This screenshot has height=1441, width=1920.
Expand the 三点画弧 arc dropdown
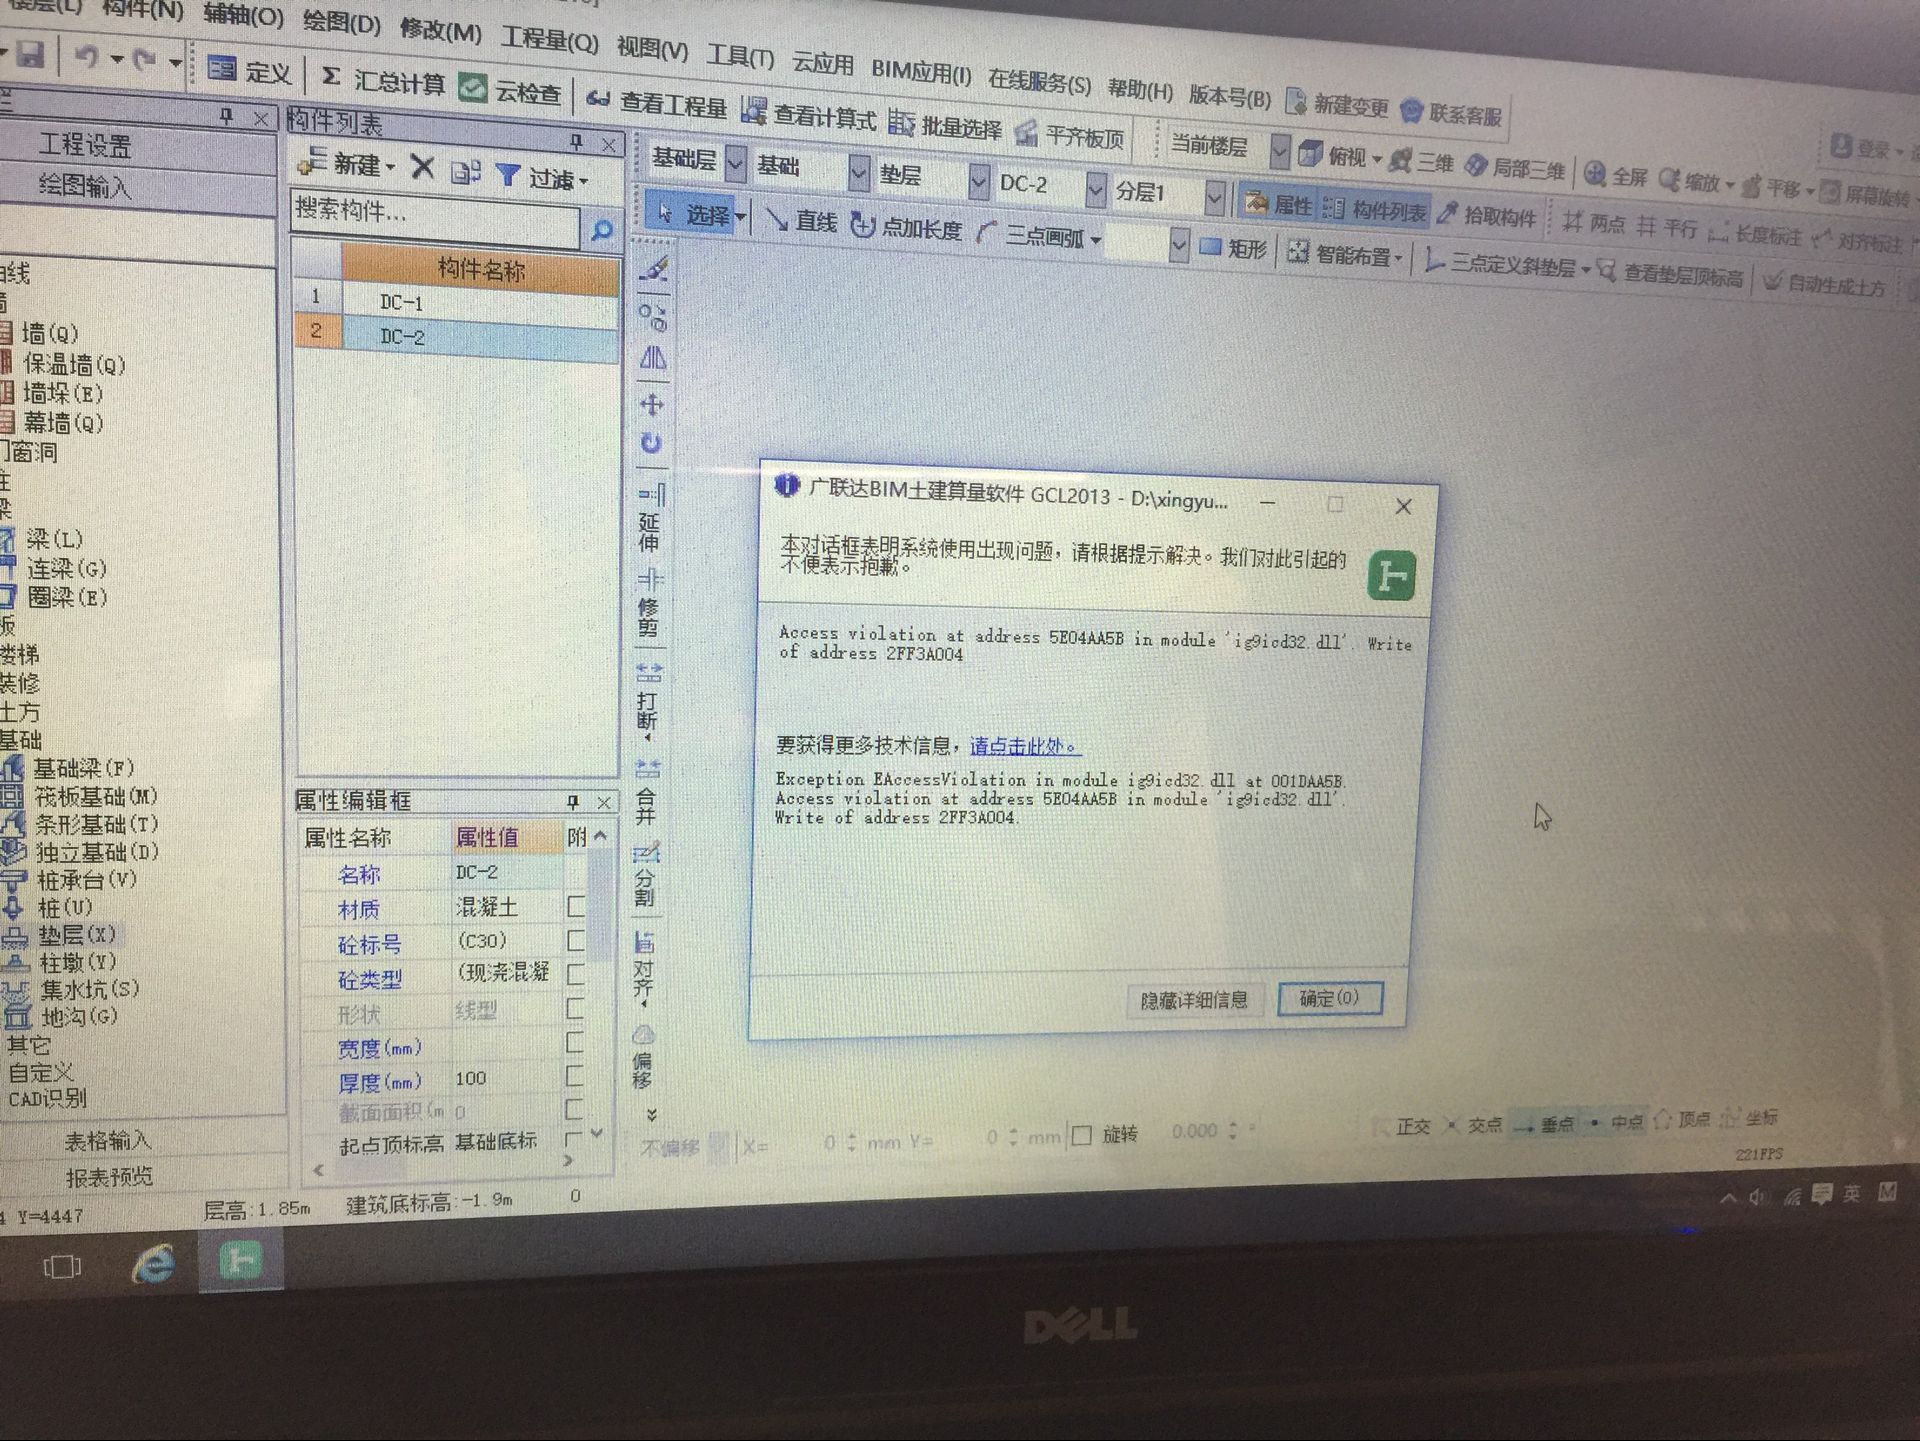pyautogui.click(x=1096, y=240)
